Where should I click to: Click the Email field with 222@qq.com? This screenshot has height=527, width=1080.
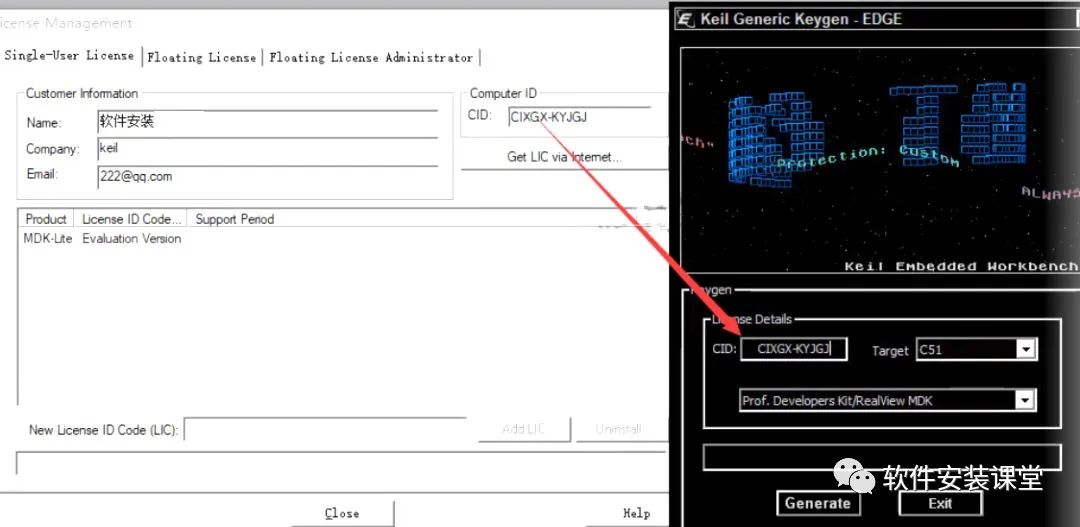click(x=268, y=176)
